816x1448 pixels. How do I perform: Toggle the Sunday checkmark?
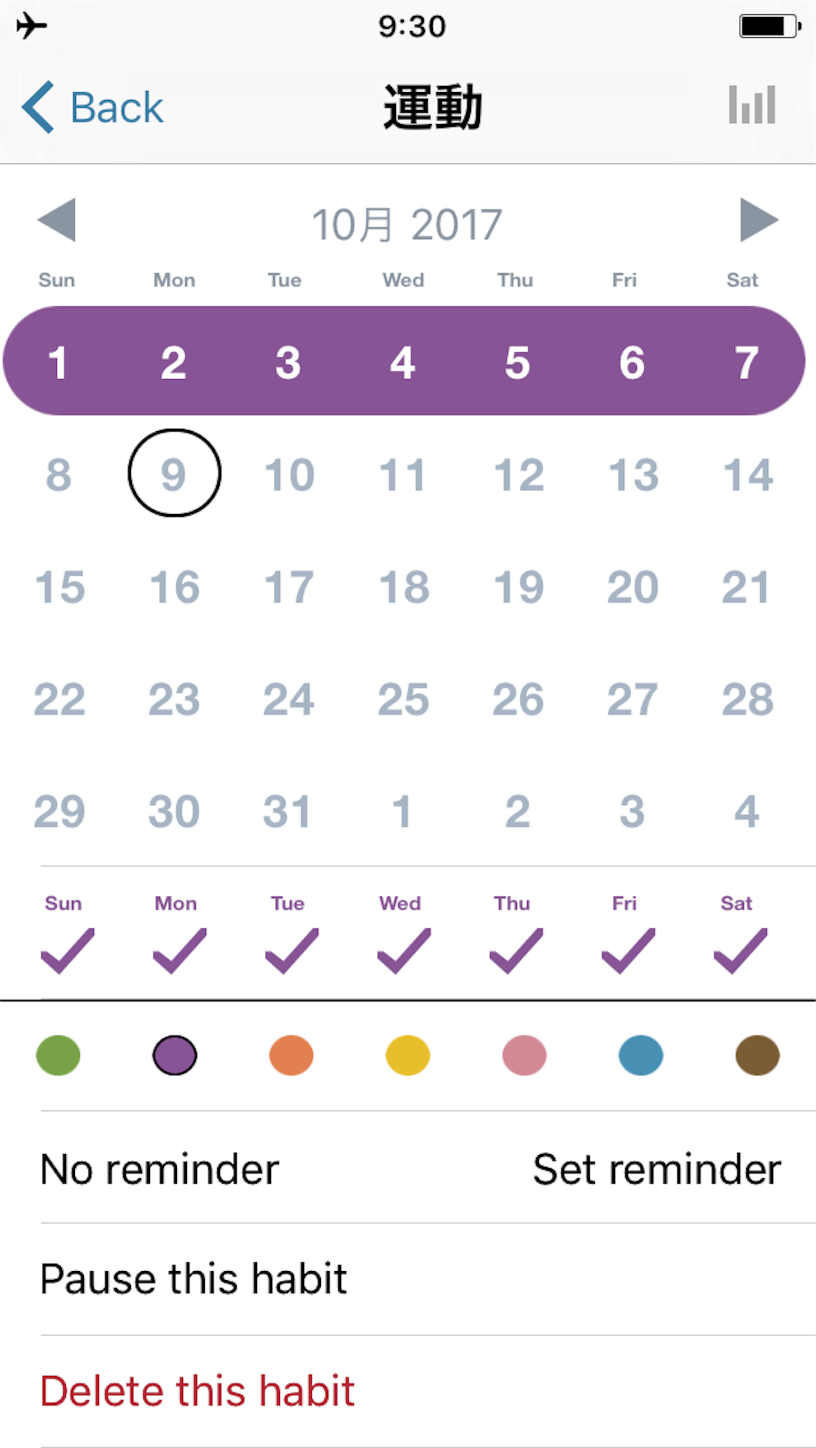tap(67, 951)
